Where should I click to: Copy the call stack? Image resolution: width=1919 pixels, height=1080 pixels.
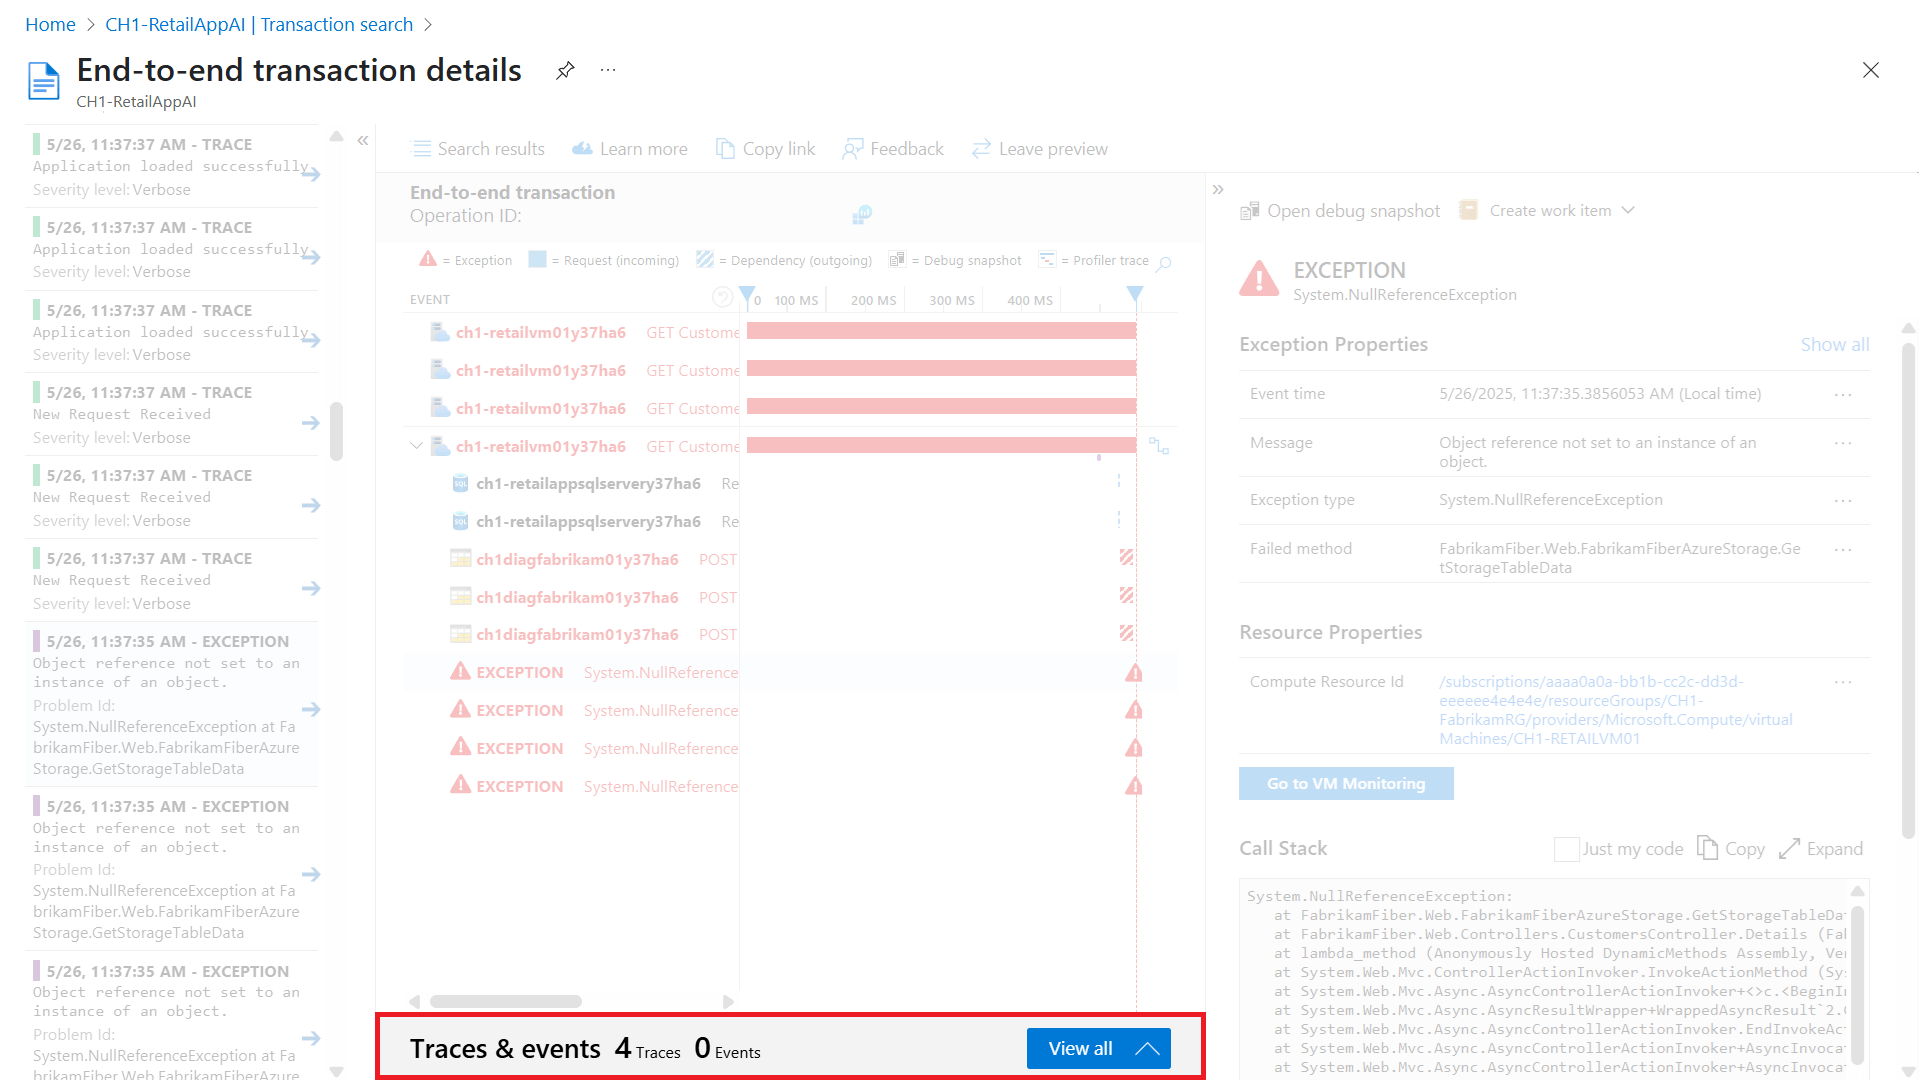tap(1731, 849)
